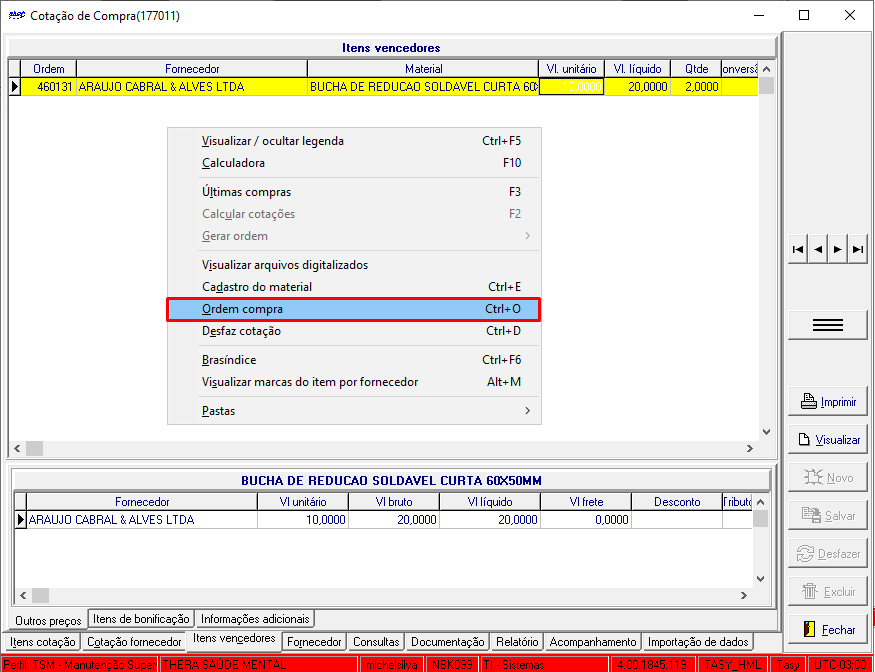Expand the Pastas submenu
The height and width of the screenshot is (672, 875).
tap(354, 411)
